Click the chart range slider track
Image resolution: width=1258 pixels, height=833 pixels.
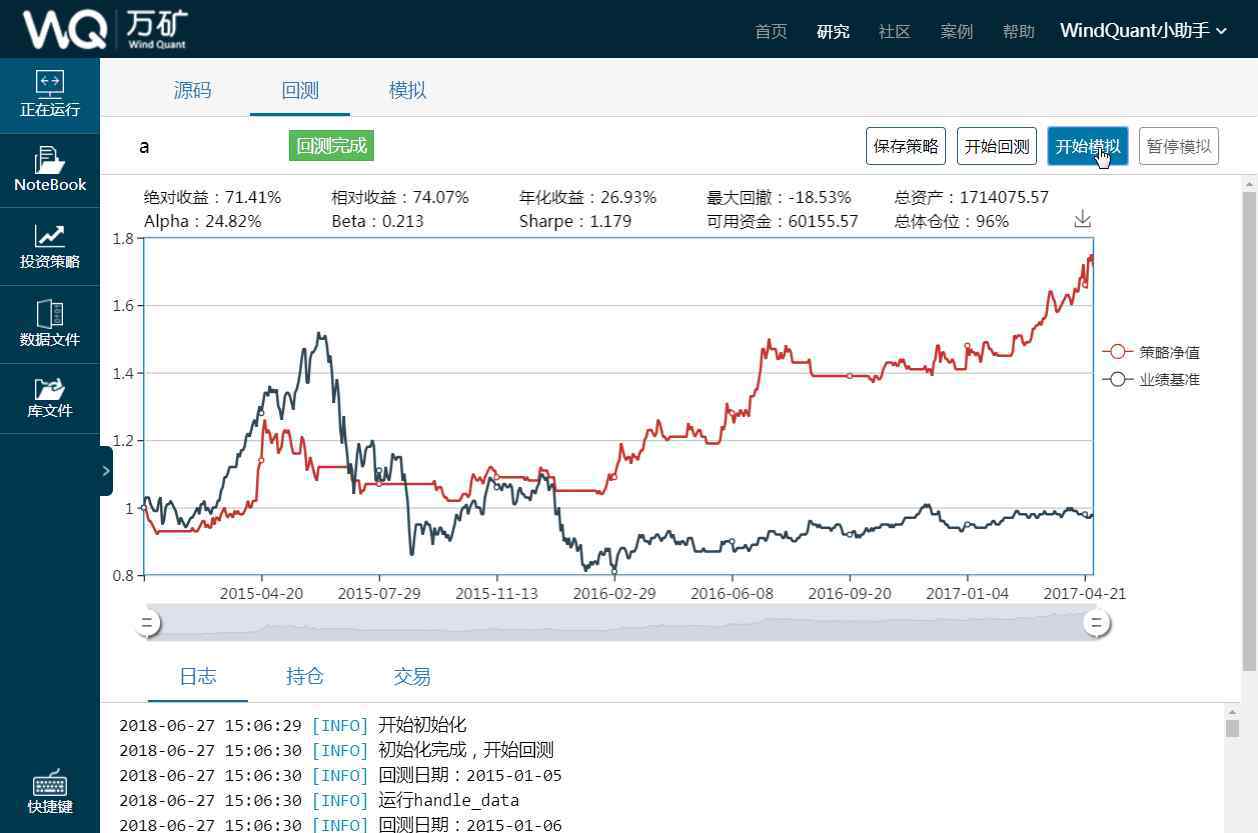622,624
